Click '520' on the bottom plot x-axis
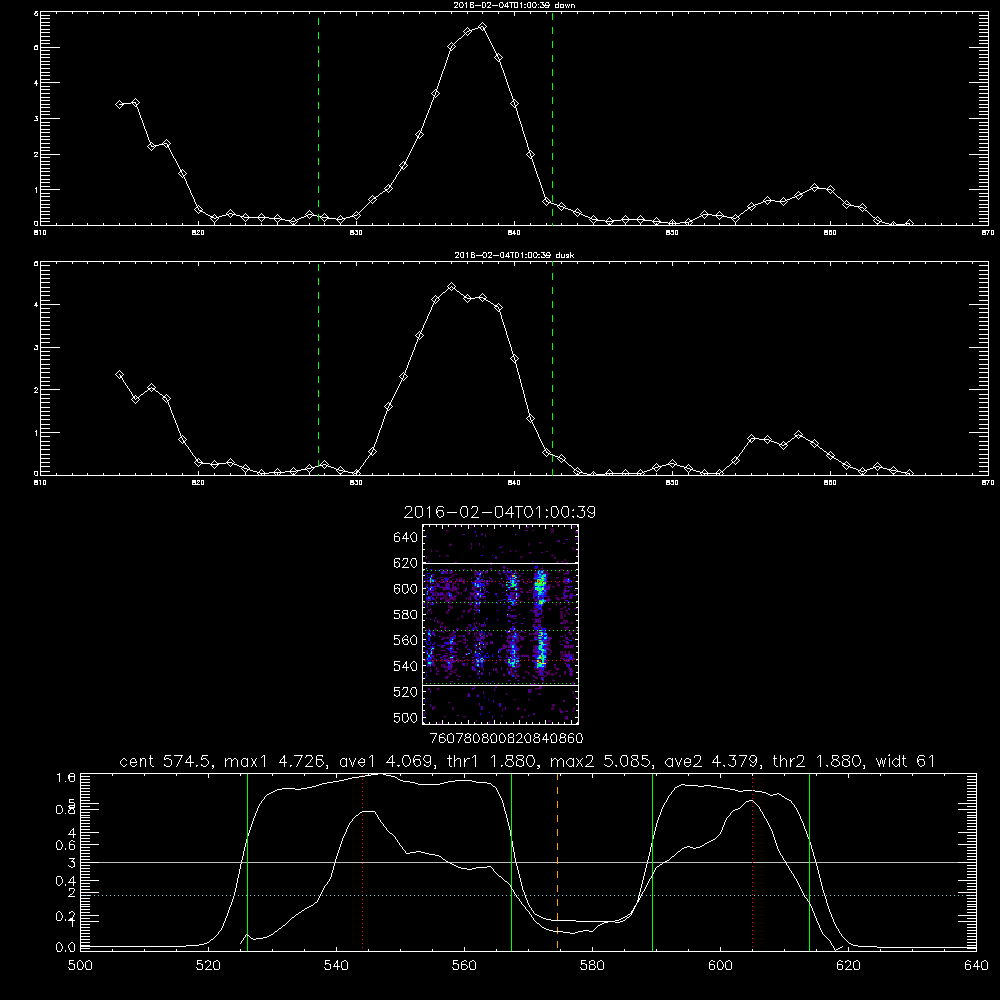The width and height of the screenshot is (1000, 1000). pyautogui.click(x=208, y=966)
